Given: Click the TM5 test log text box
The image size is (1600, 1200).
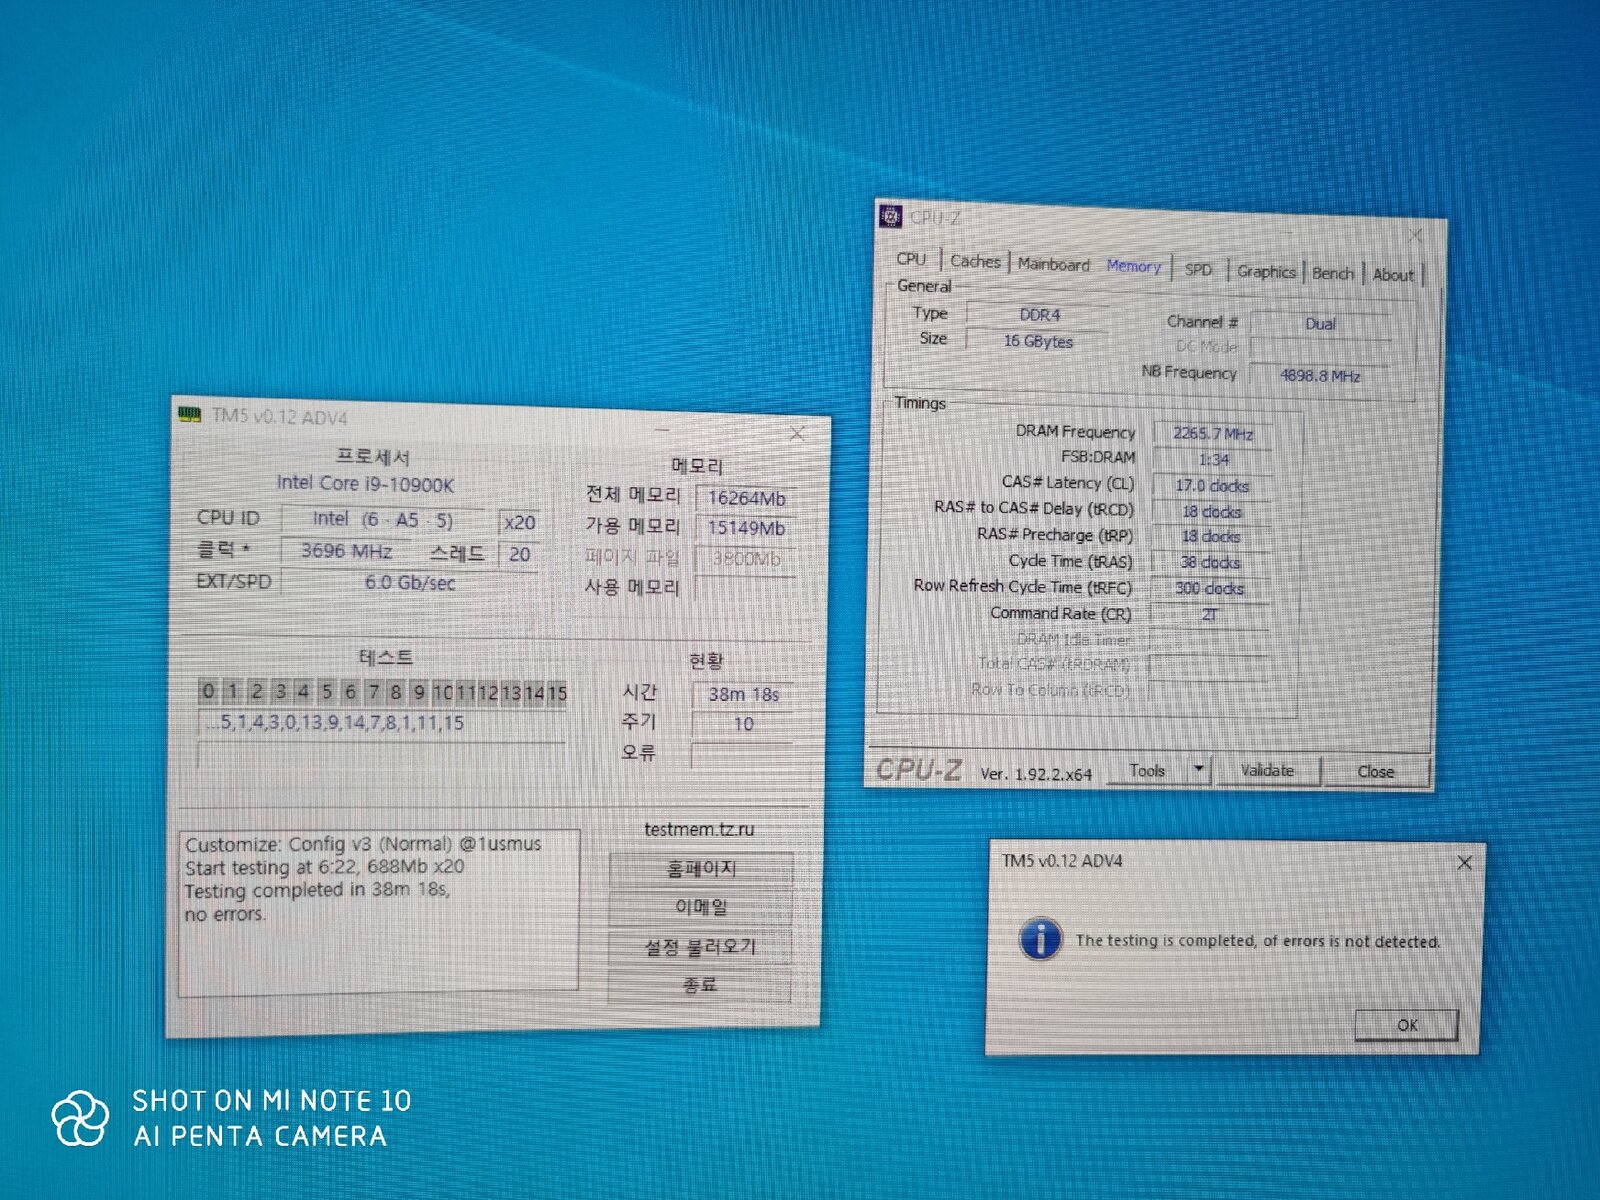Looking at the screenshot, I should point(379,913).
